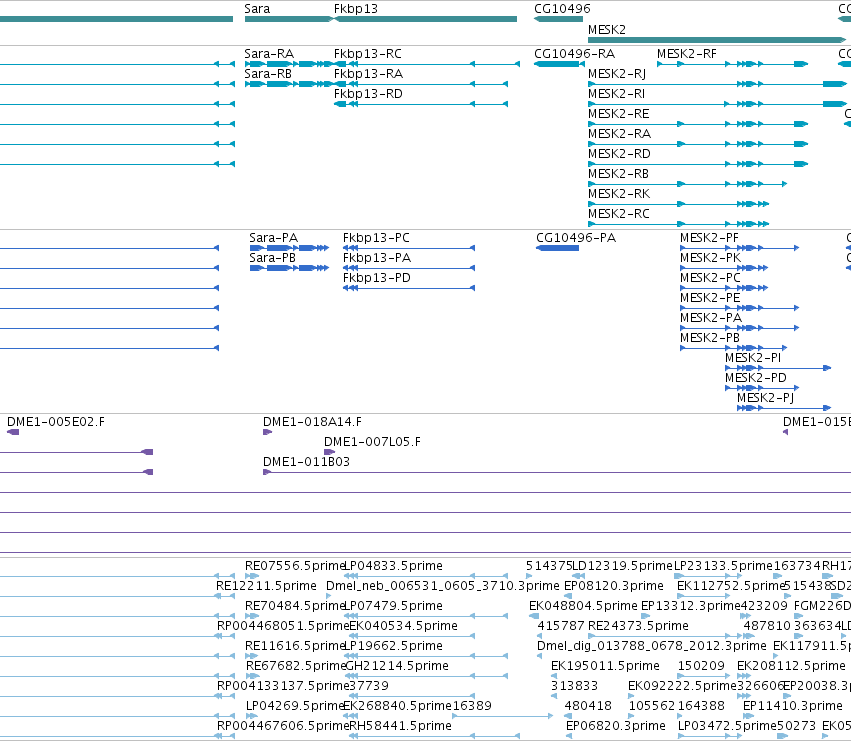This screenshot has width=851, height=741.
Task: Click protein MESK2-PF
Action: tap(709, 238)
